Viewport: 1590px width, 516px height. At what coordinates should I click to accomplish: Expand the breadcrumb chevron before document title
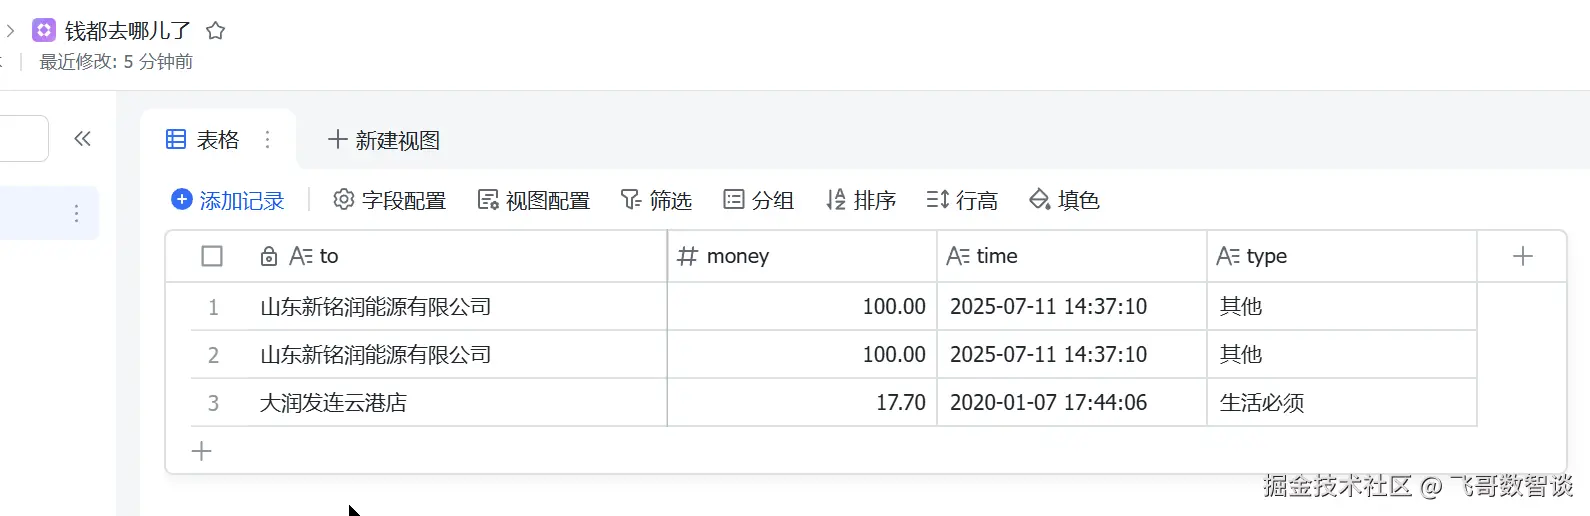tap(10, 31)
